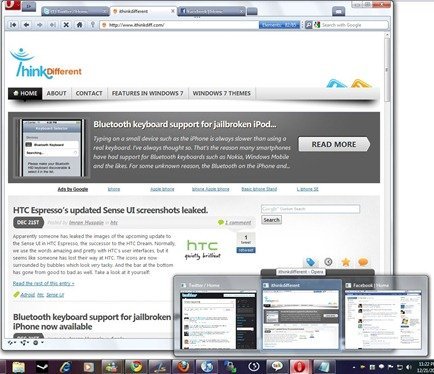Stop page loading with the X button
The image size is (434, 374).
pos(66,25)
